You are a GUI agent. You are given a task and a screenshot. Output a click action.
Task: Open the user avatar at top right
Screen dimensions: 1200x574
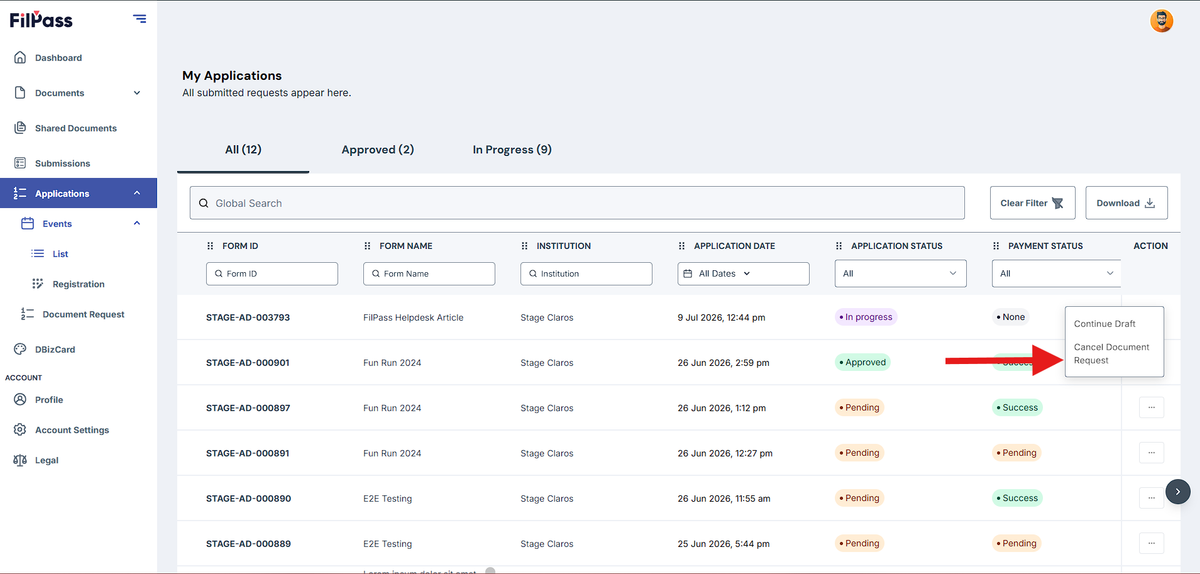tap(1162, 21)
